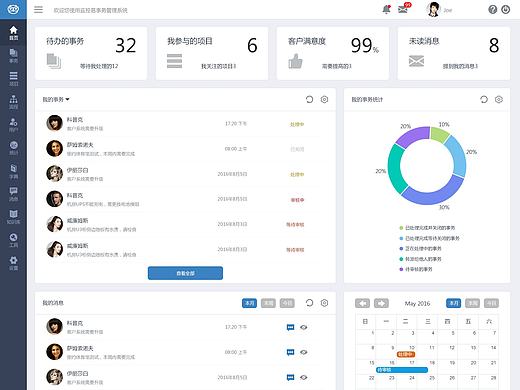Image resolution: width=520 pixels, height=390 pixels.
Task: Select day 7 in the calendar
Action: point(494,333)
